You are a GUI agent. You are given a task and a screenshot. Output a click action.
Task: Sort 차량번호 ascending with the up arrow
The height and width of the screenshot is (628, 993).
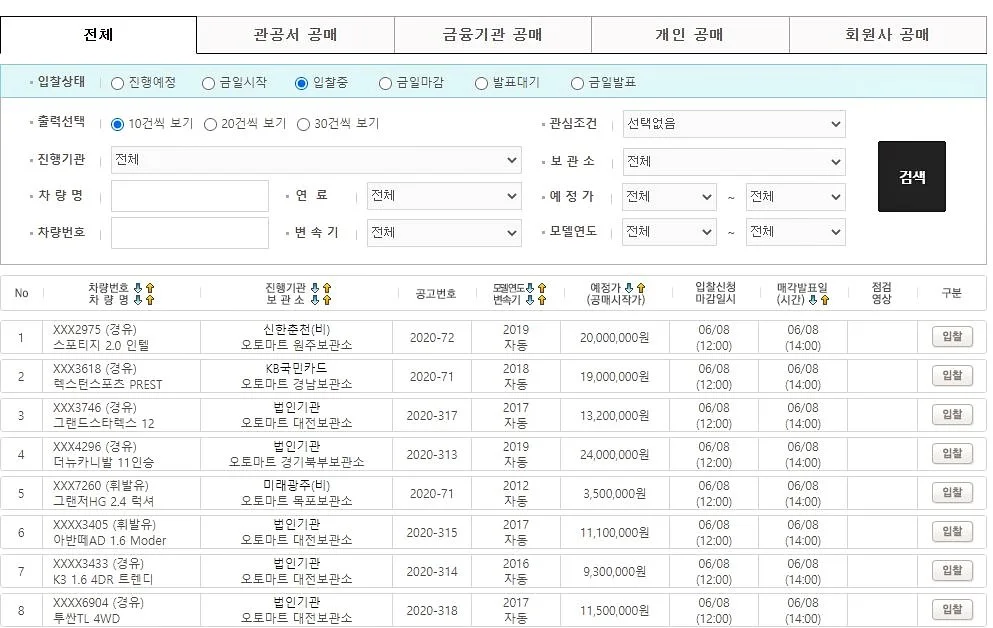click(150, 288)
